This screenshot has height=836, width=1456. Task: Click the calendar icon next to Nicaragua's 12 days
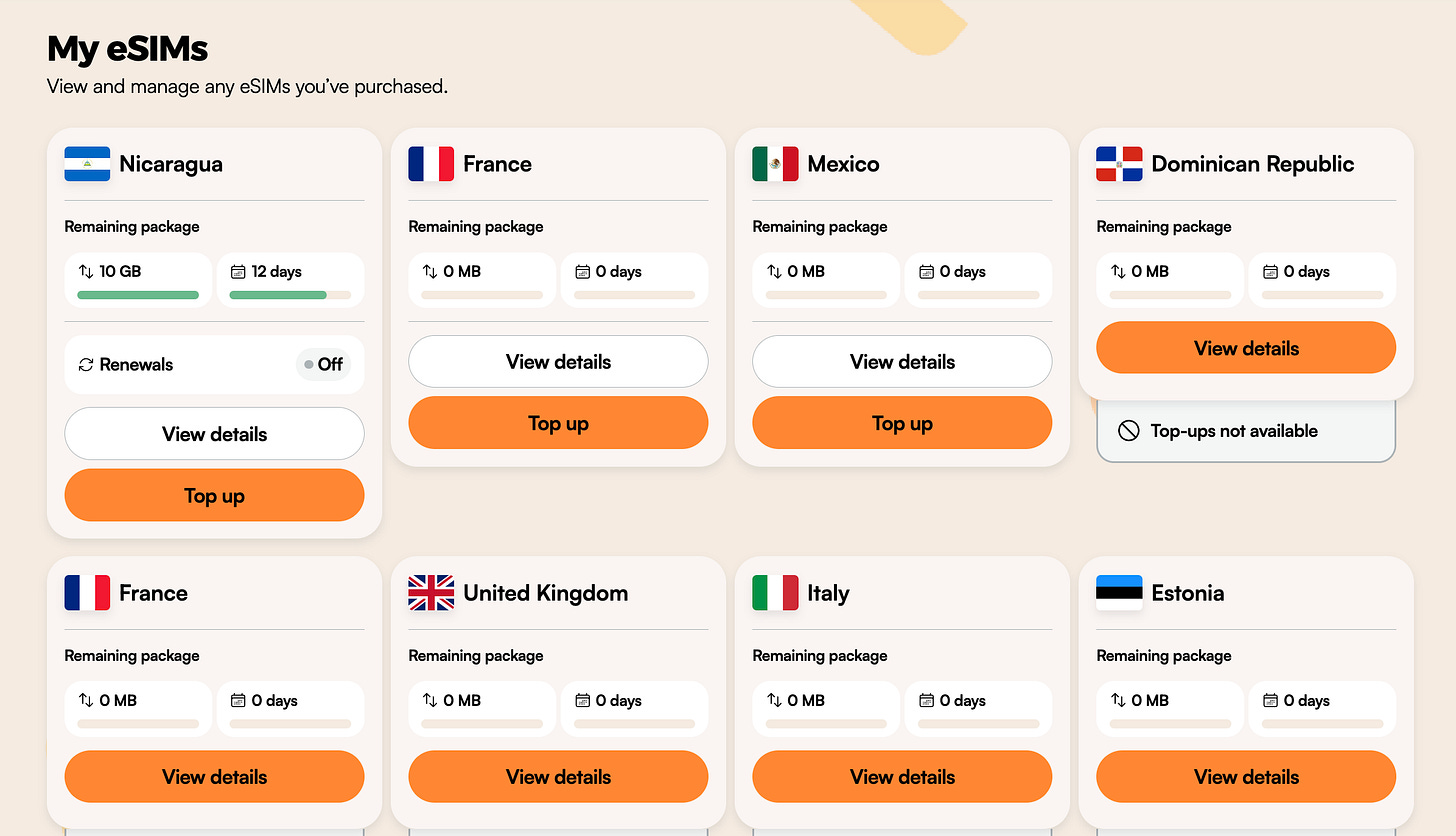[238, 271]
